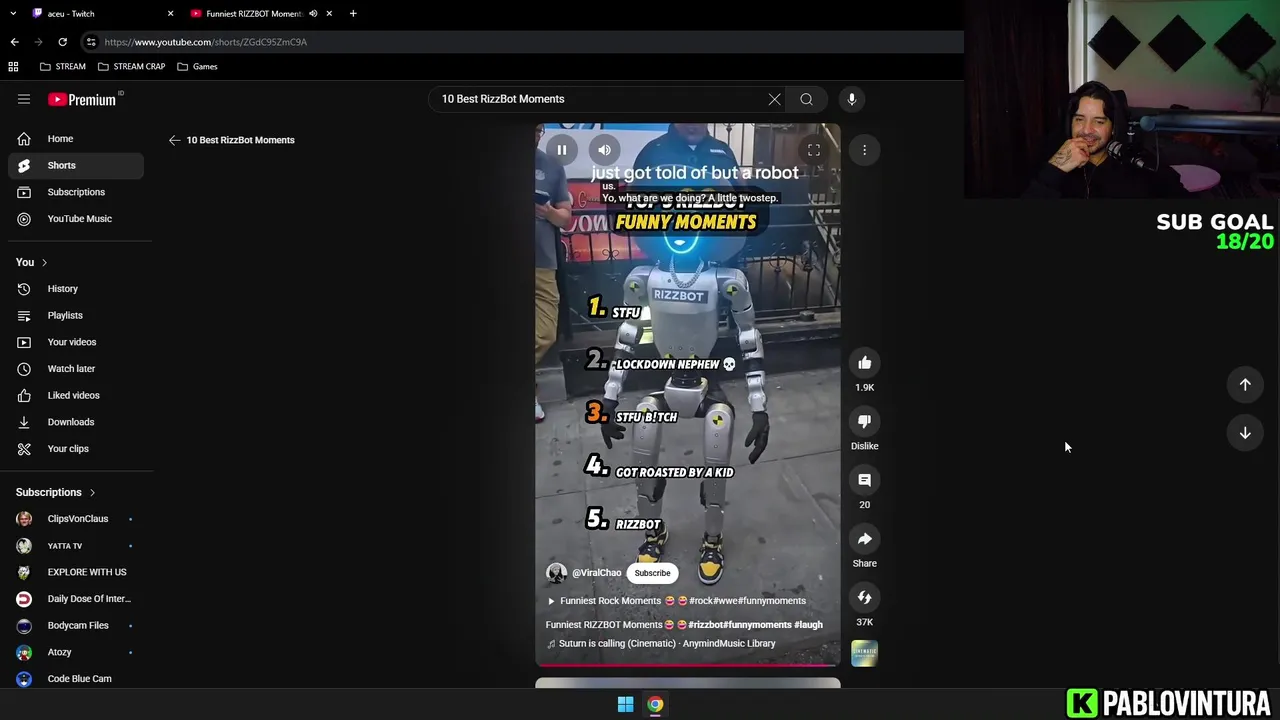Reload the page
1280x720 pixels.
coord(62,42)
